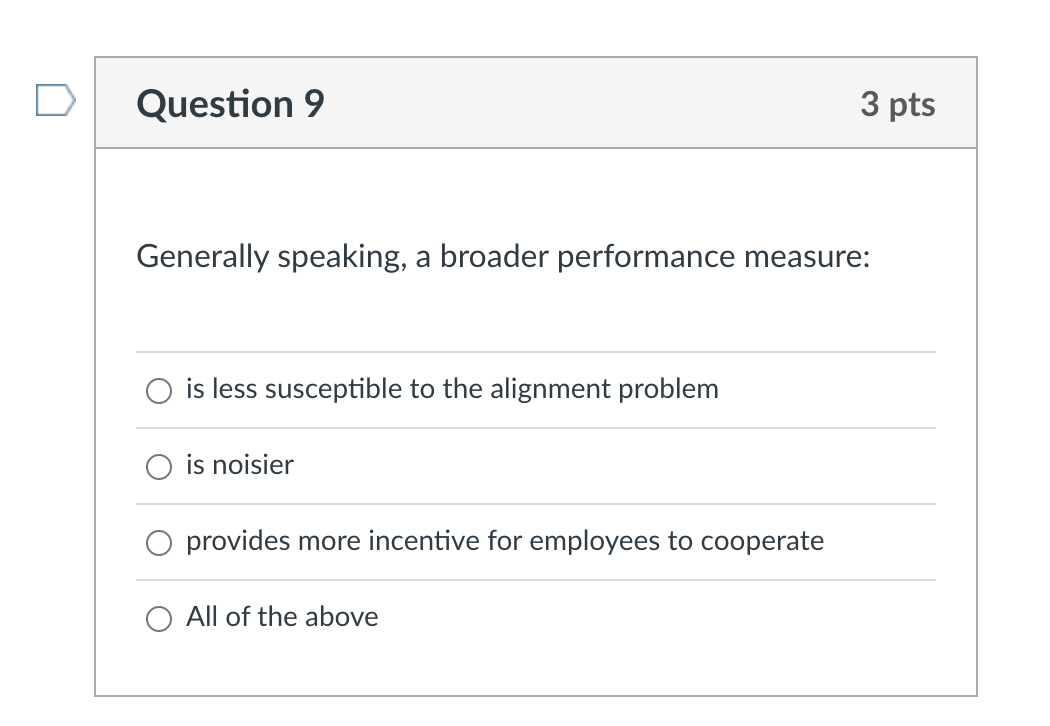Screen dimensions: 1050x726
Task: Click the Question 9 header bar
Action: coord(536,103)
